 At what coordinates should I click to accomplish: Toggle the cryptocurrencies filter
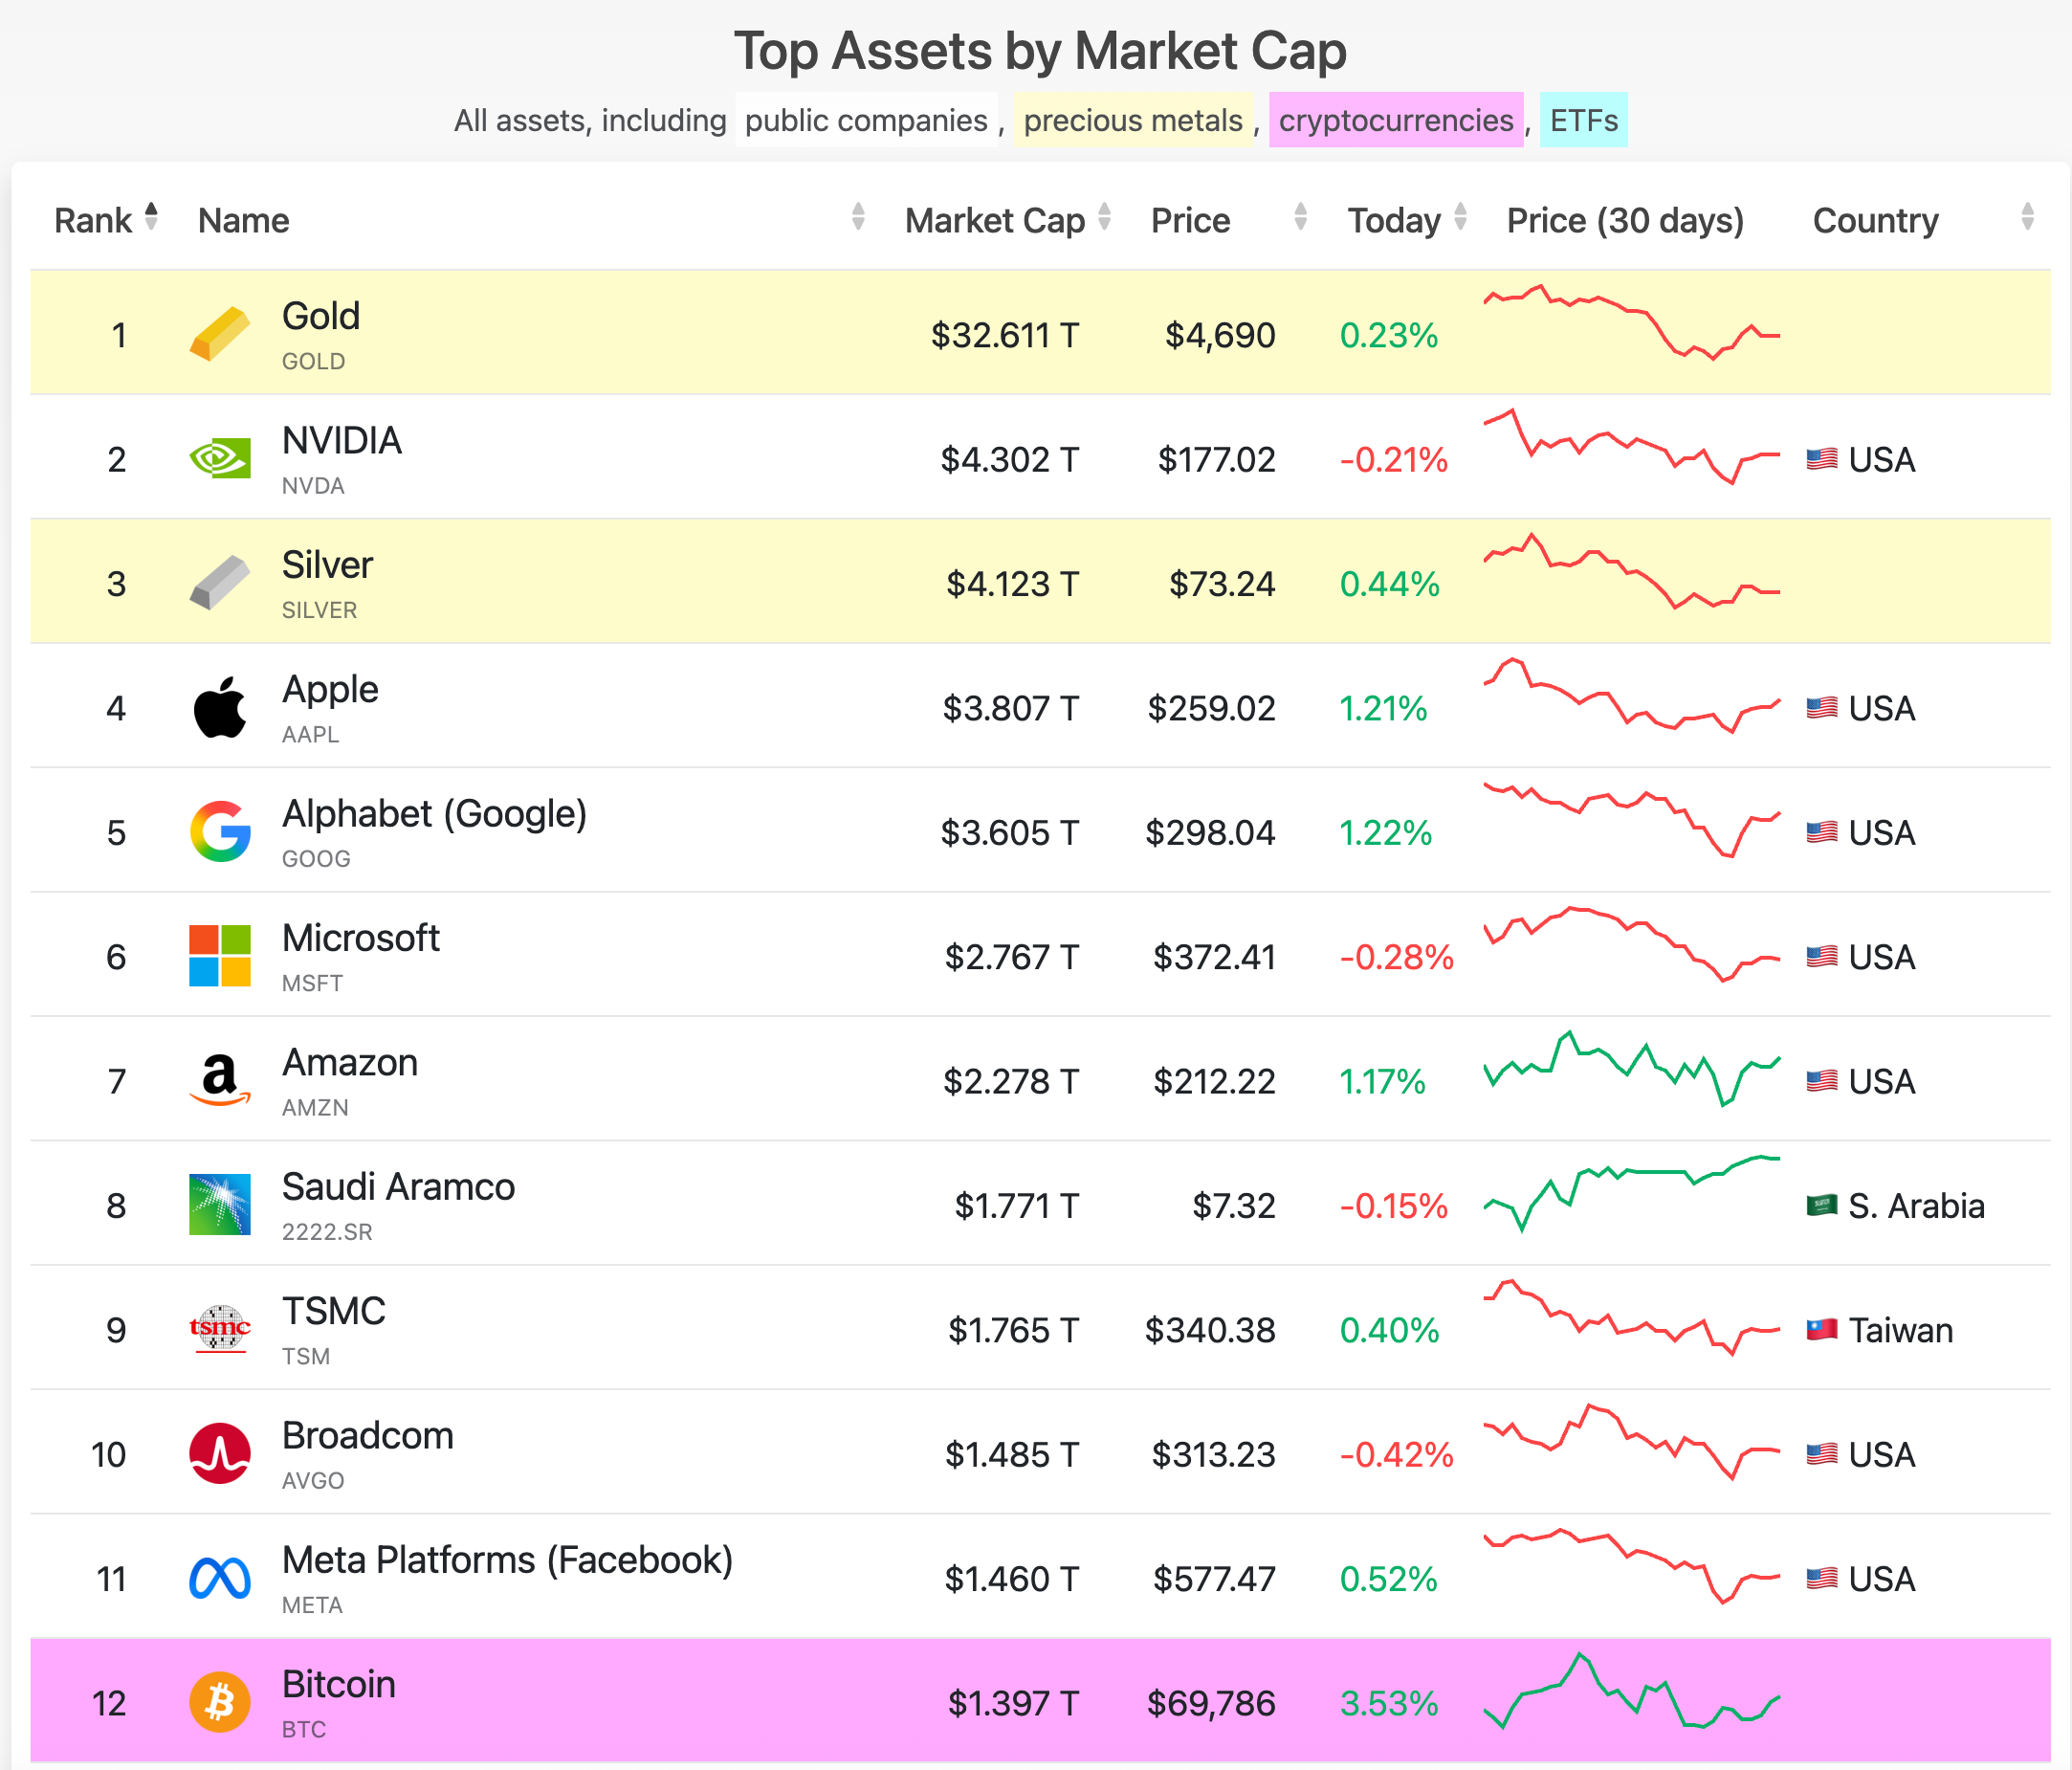tap(1395, 120)
